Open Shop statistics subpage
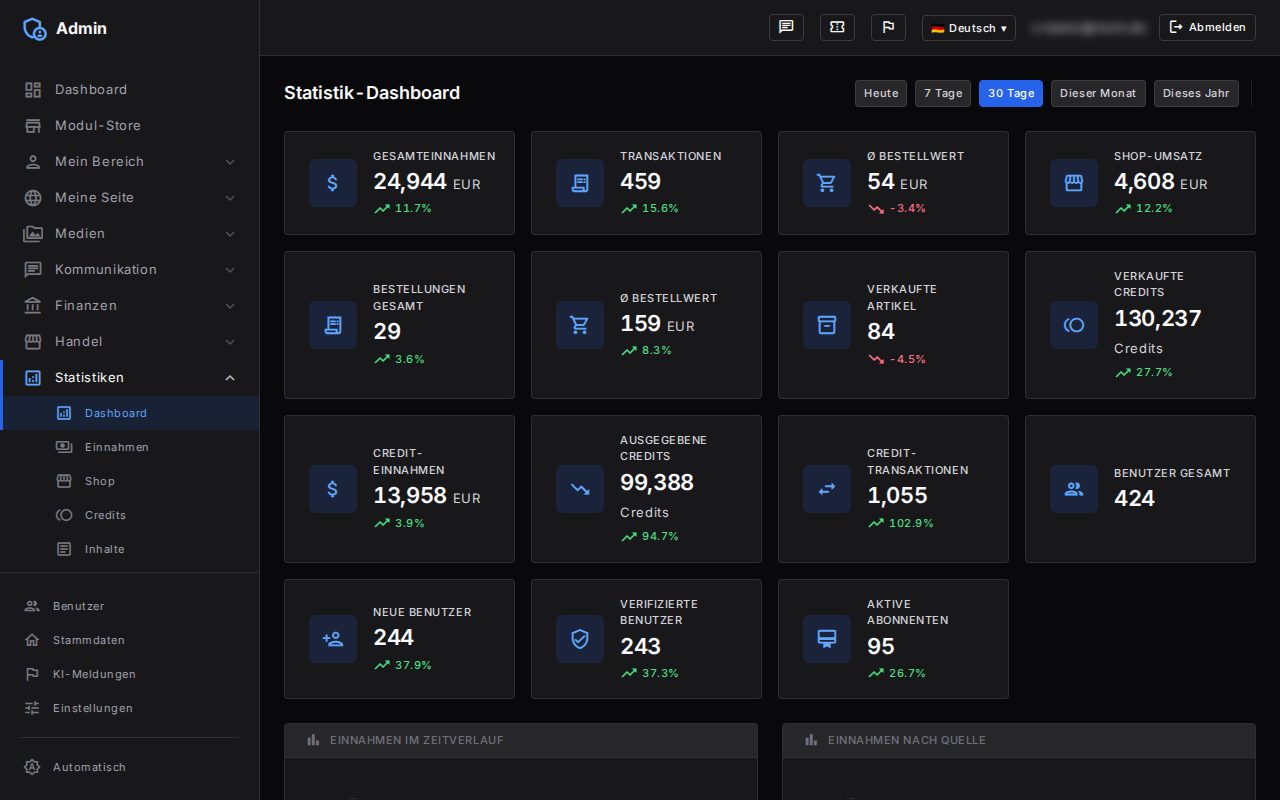 point(130,481)
